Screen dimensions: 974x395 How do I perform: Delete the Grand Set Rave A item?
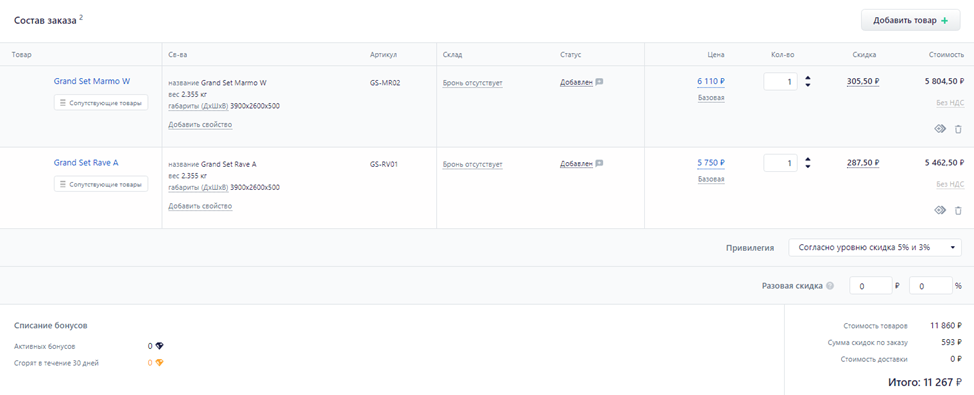pos(958,211)
